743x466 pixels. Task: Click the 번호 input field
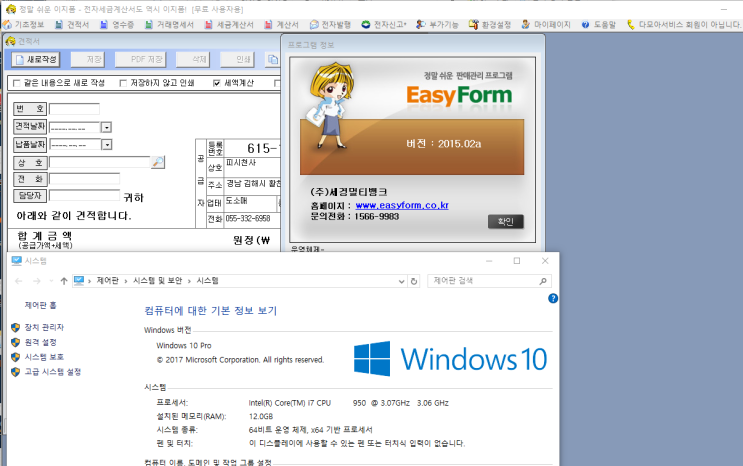(x=74, y=109)
